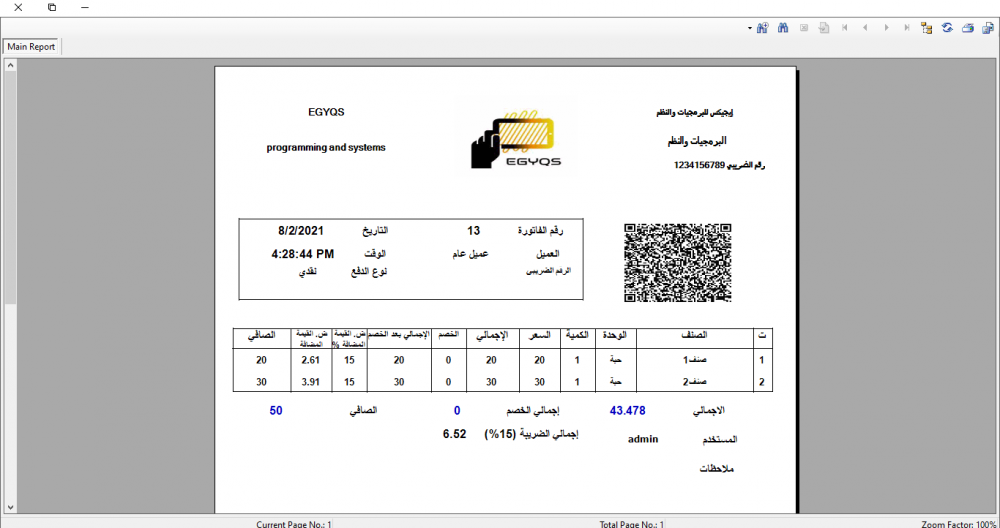Export the report using the export icon
Screen dimensions: 1000x528
(989, 28)
